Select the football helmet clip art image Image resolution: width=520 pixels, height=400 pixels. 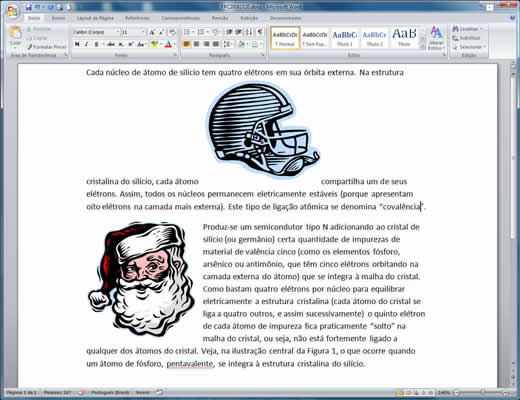[262, 129]
